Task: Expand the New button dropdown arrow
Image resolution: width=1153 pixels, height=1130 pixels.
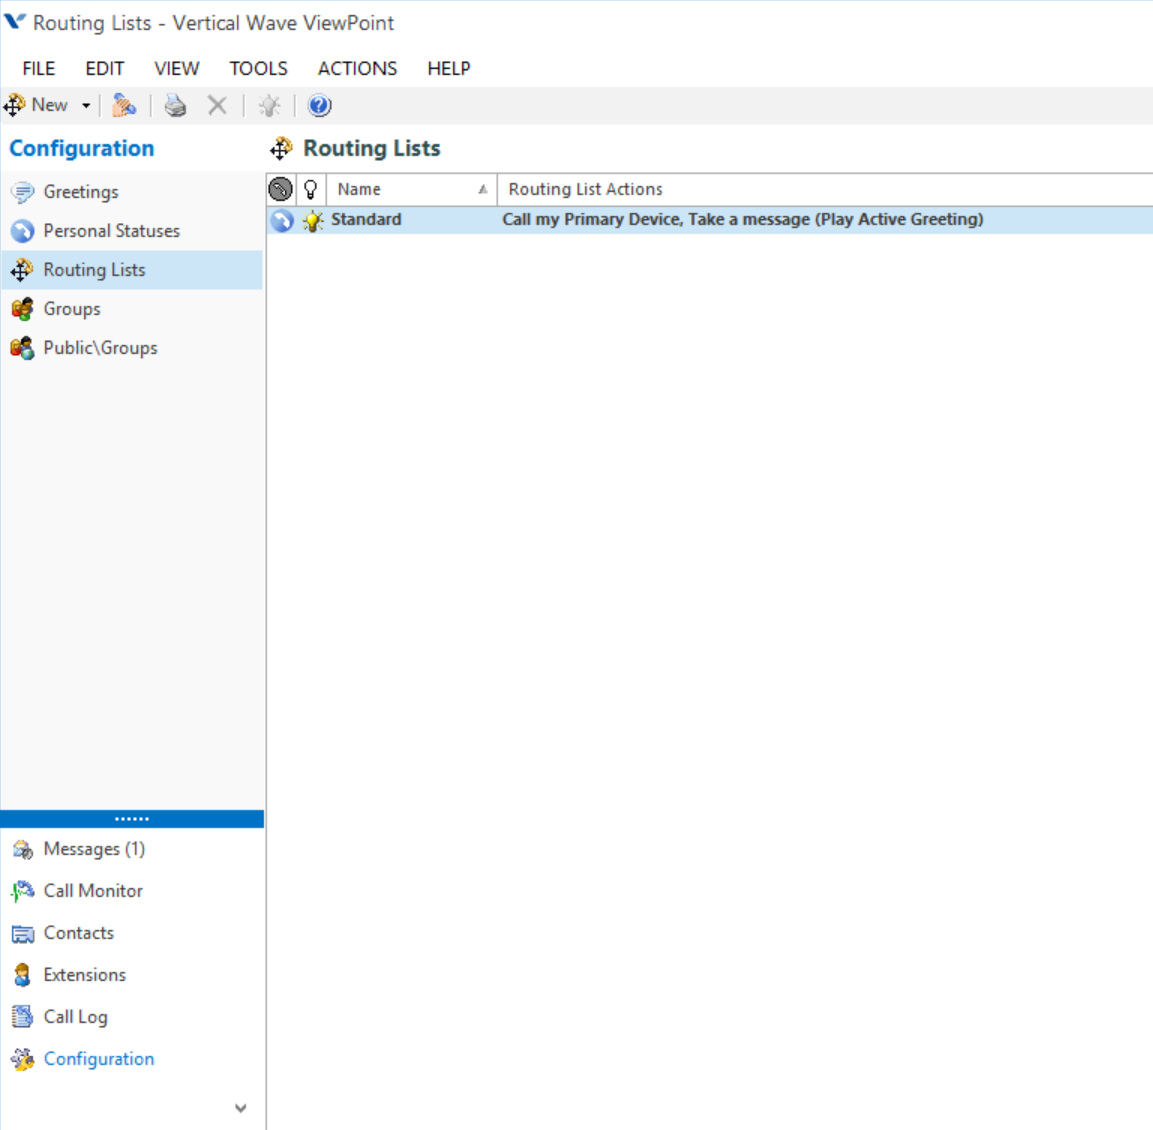Action: point(86,106)
